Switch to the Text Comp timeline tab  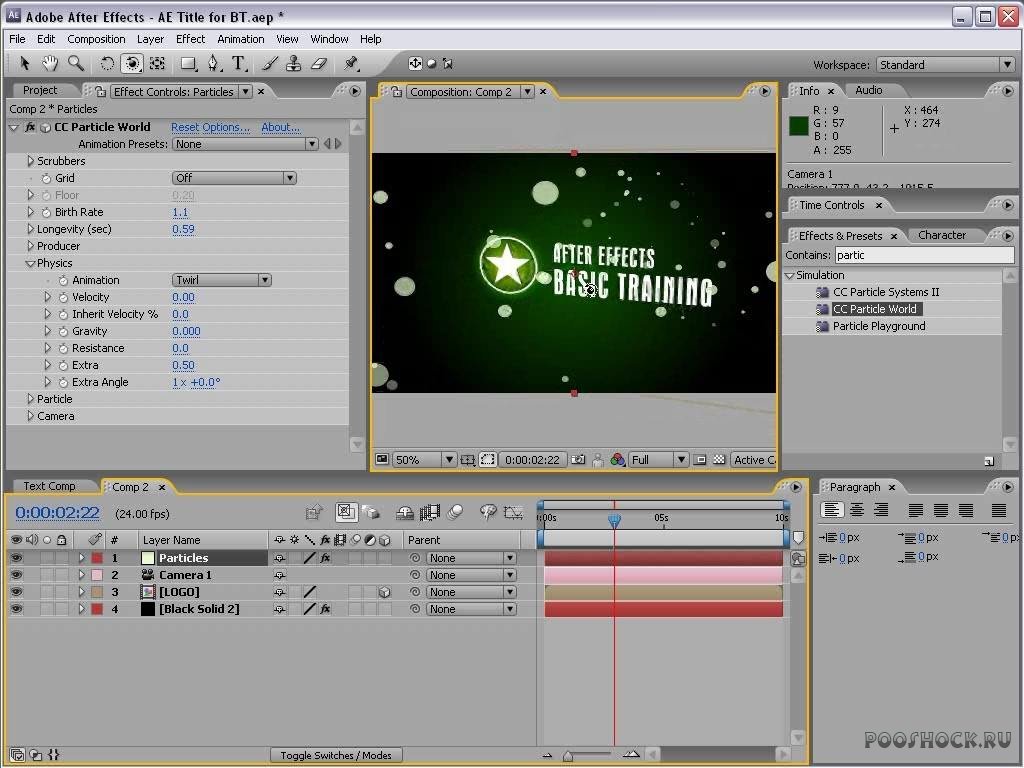coord(49,487)
